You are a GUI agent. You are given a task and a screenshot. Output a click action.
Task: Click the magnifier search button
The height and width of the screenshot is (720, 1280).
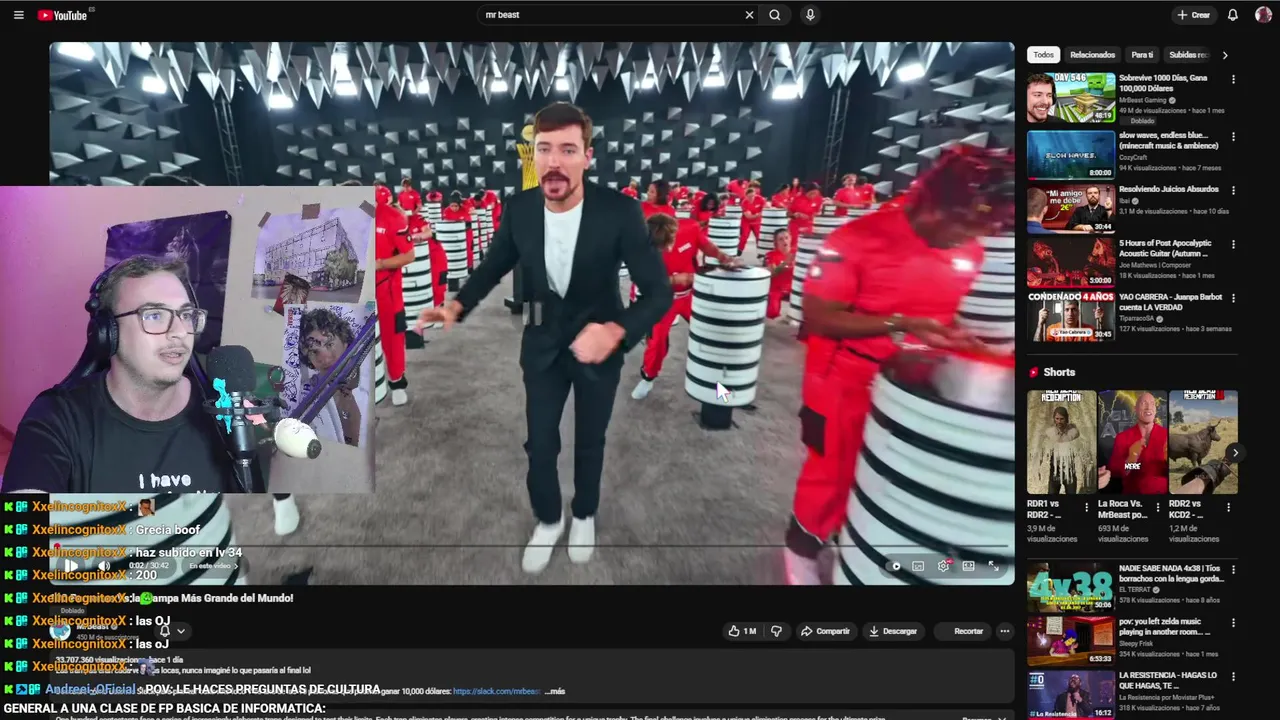click(x=774, y=15)
